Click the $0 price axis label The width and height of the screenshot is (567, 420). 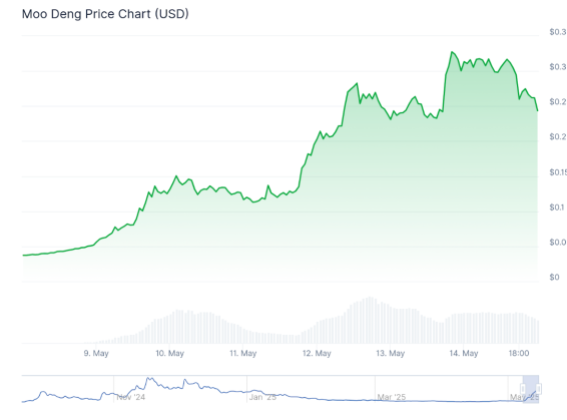click(x=554, y=277)
